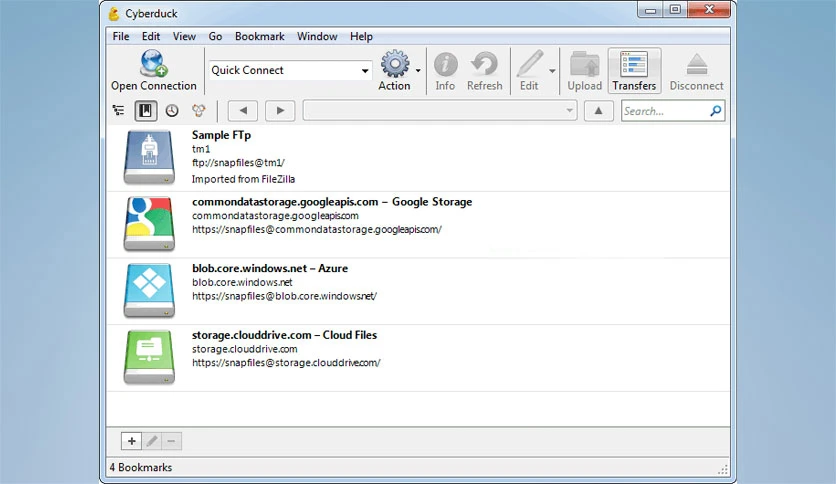Select the Sample FTp bookmark title

[221, 135]
